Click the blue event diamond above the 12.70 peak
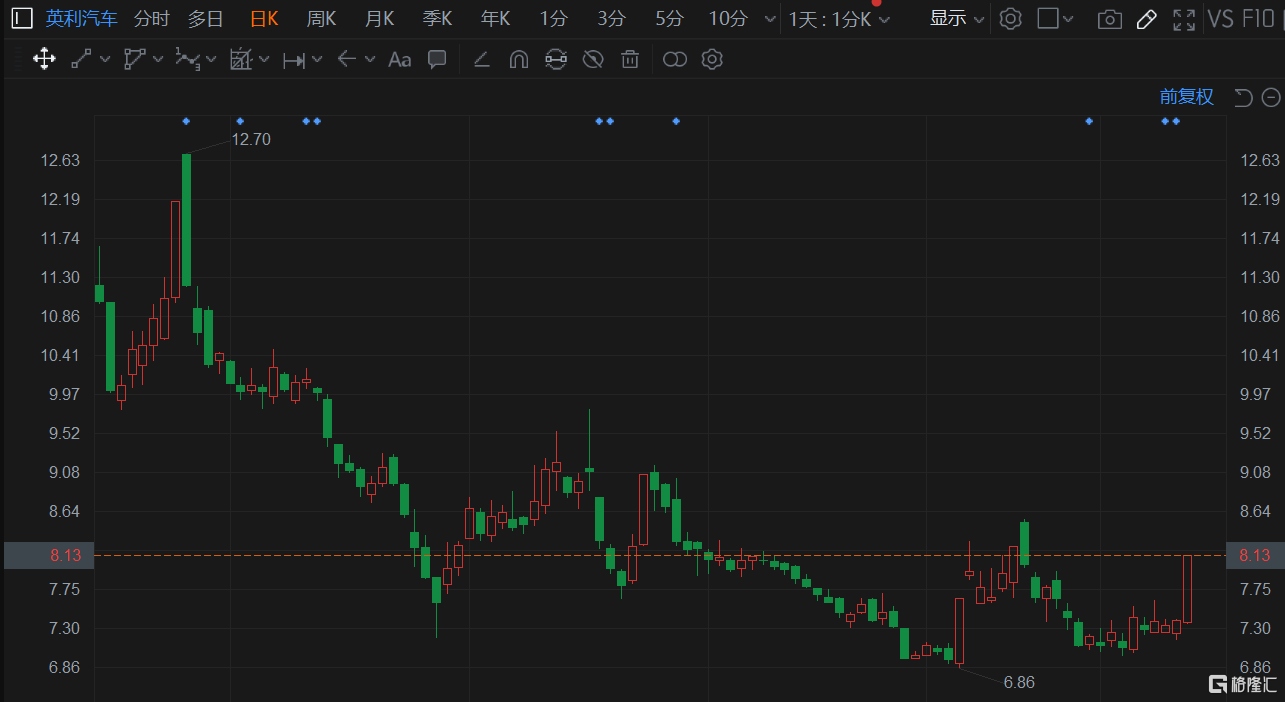Image resolution: width=1285 pixels, height=702 pixels. coord(186,121)
